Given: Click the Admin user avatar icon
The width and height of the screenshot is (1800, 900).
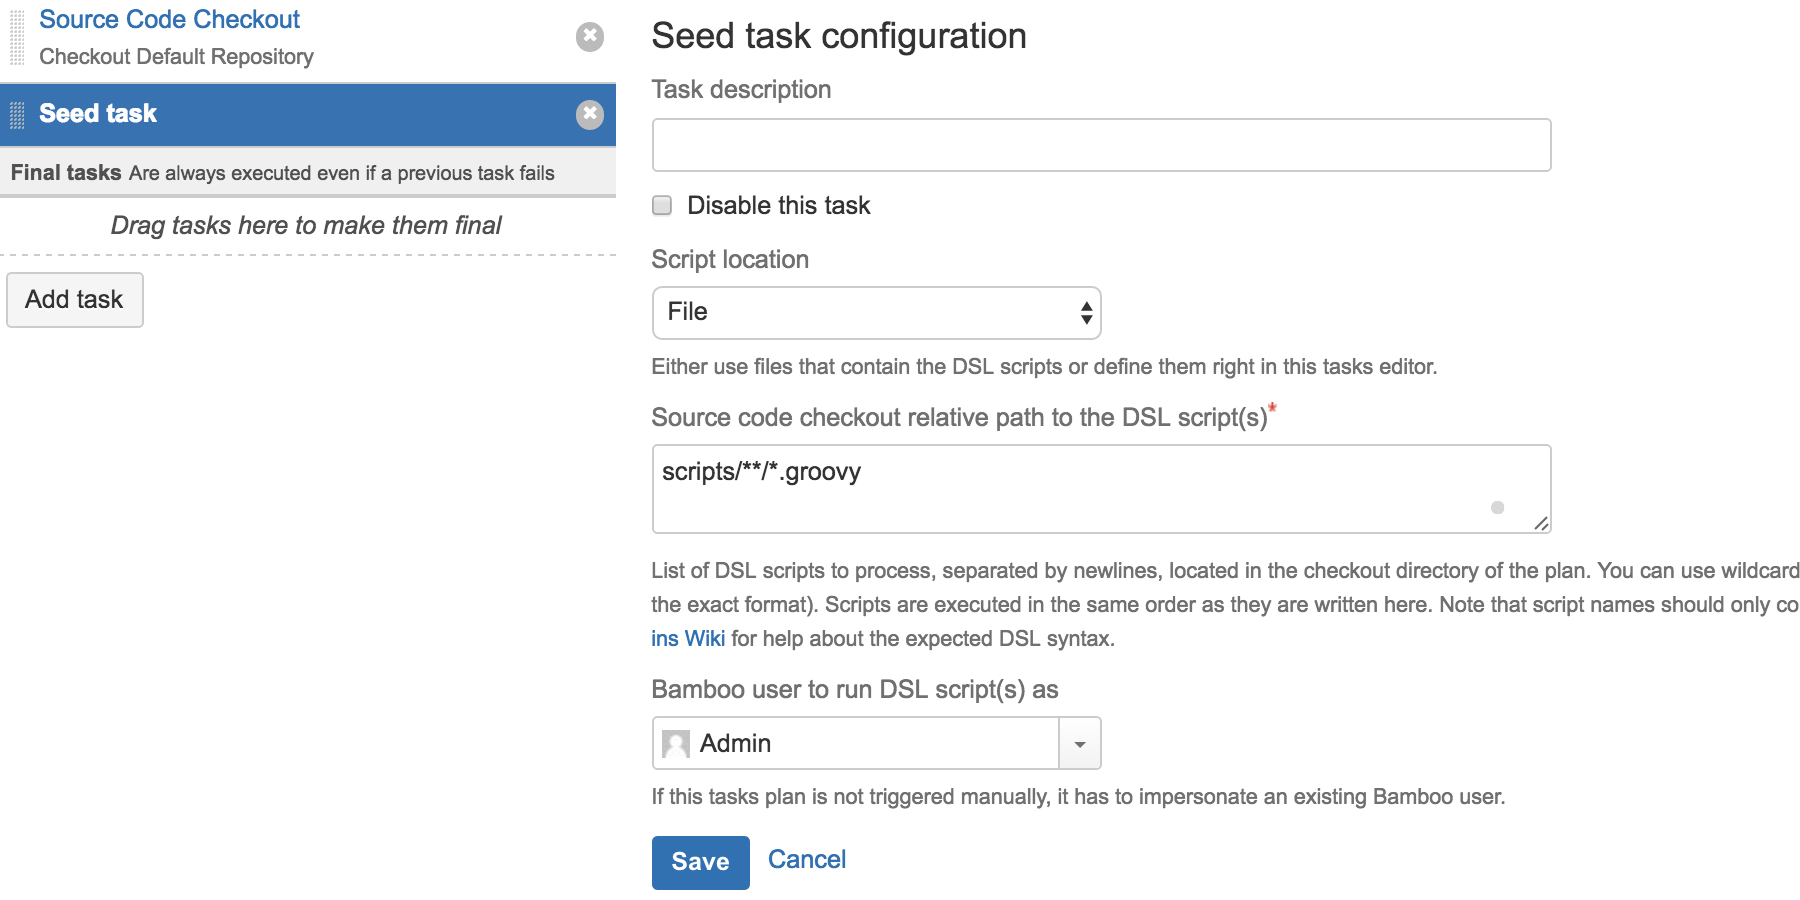Looking at the screenshot, I should coord(676,744).
